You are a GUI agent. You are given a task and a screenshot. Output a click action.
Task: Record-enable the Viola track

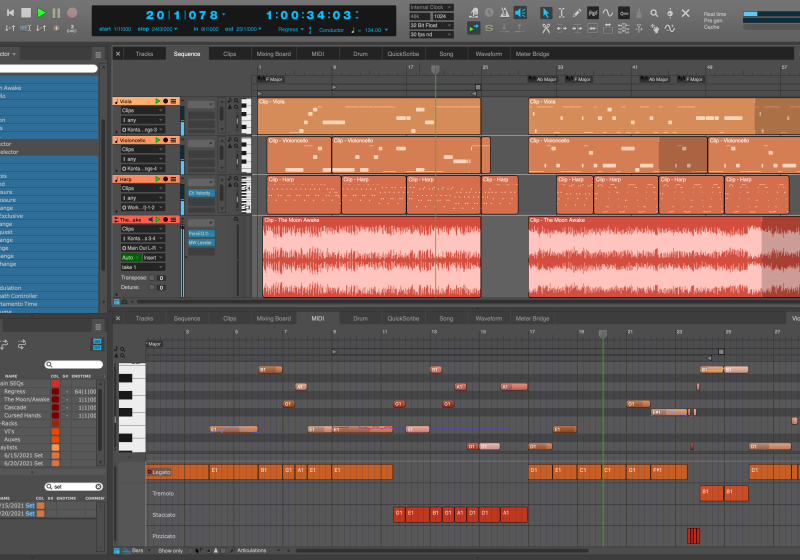pyautogui.click(x=166, y=101)
